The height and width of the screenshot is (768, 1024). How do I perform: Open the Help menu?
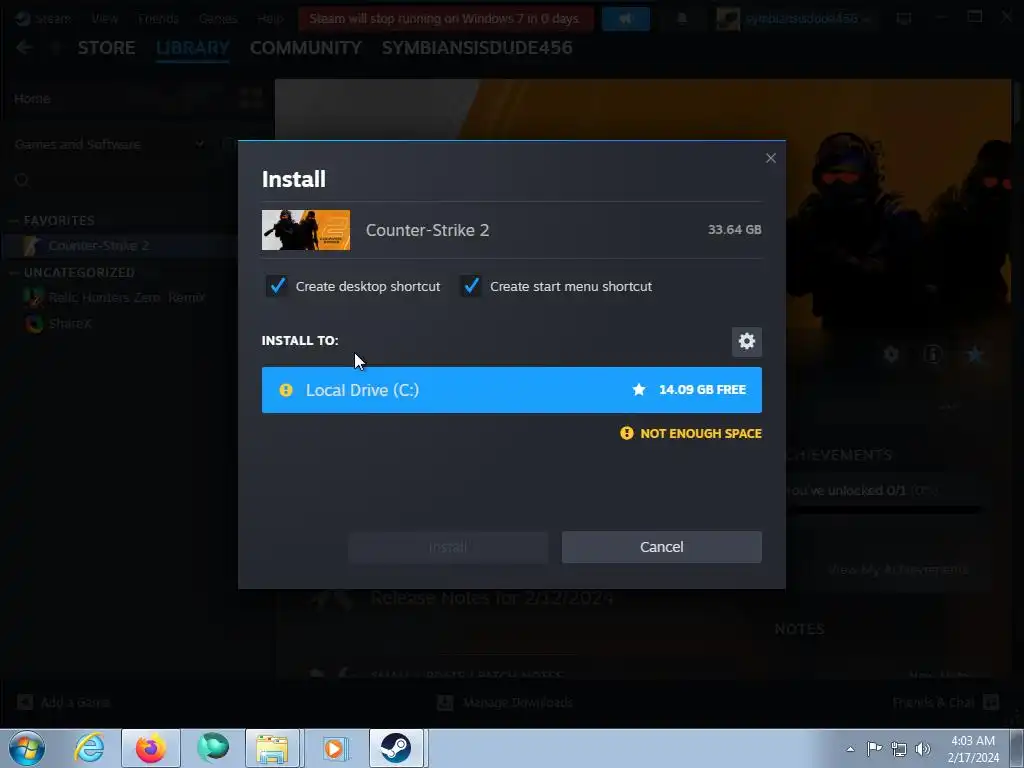(270, 18)
